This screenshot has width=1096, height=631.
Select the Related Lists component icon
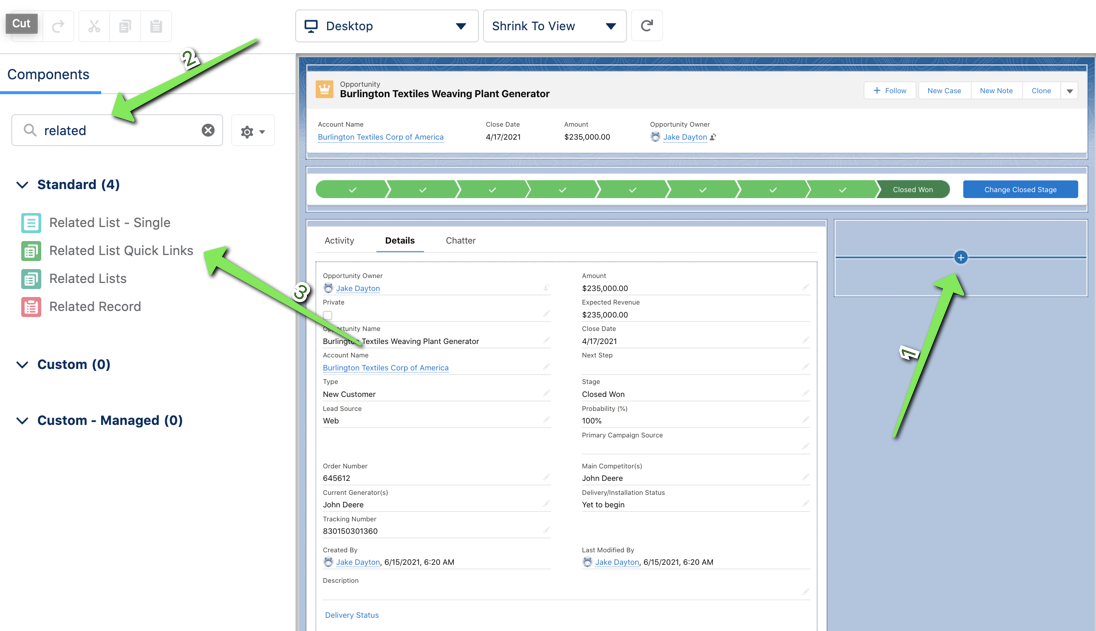pos(31,279)
